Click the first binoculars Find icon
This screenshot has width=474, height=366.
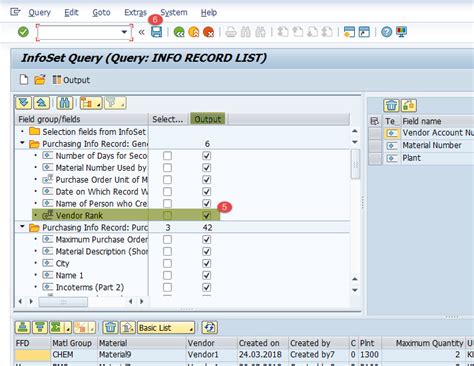246,32
